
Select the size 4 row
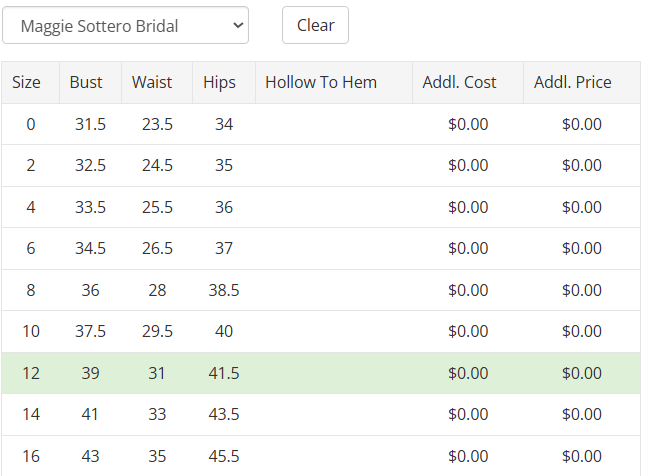coord(30,207)
